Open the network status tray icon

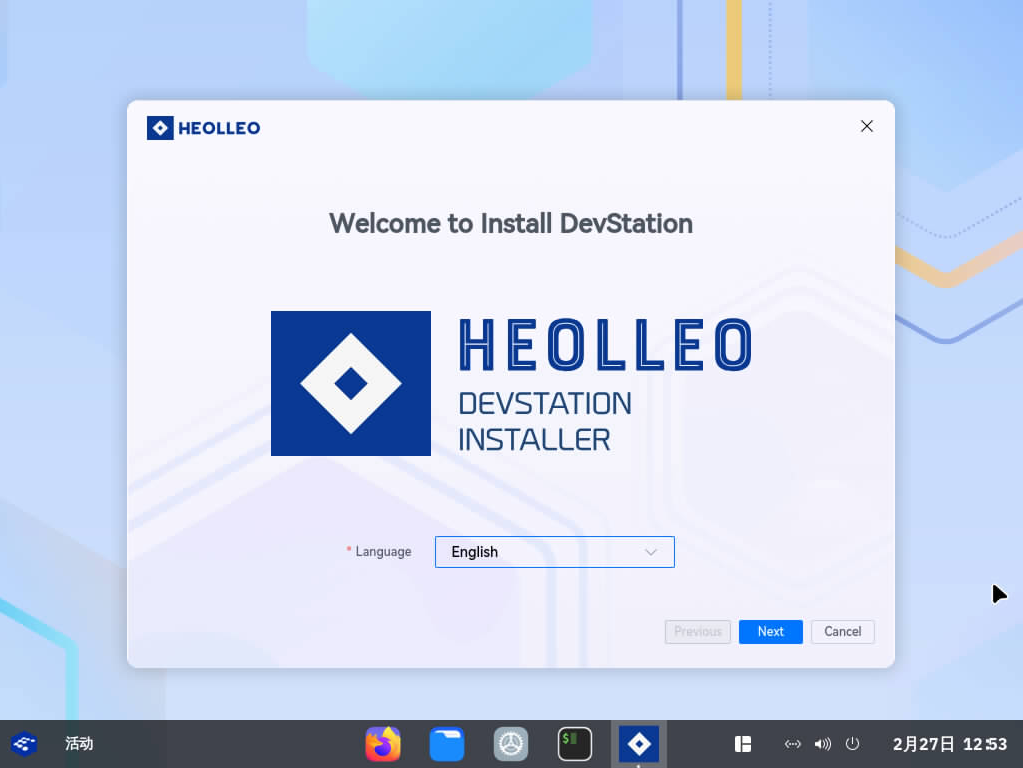coord(793,744)
